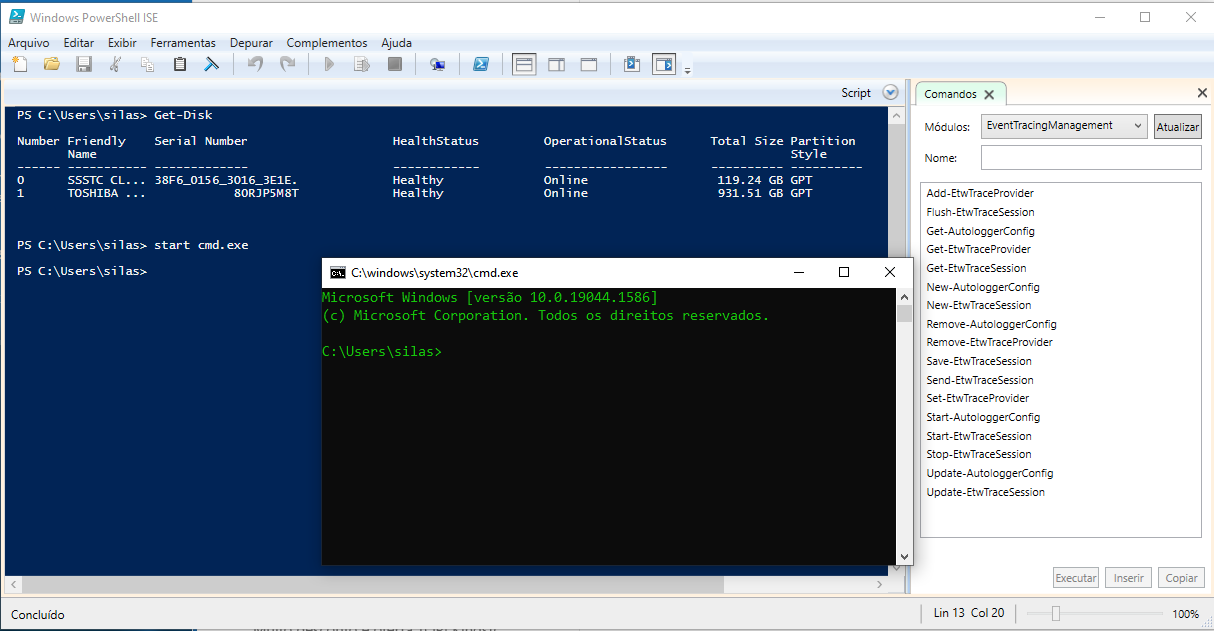1214x631 pixels.
Task: Select the Stop-EtwTraceSession cmdlet
Action: click(x=977, y=454)
